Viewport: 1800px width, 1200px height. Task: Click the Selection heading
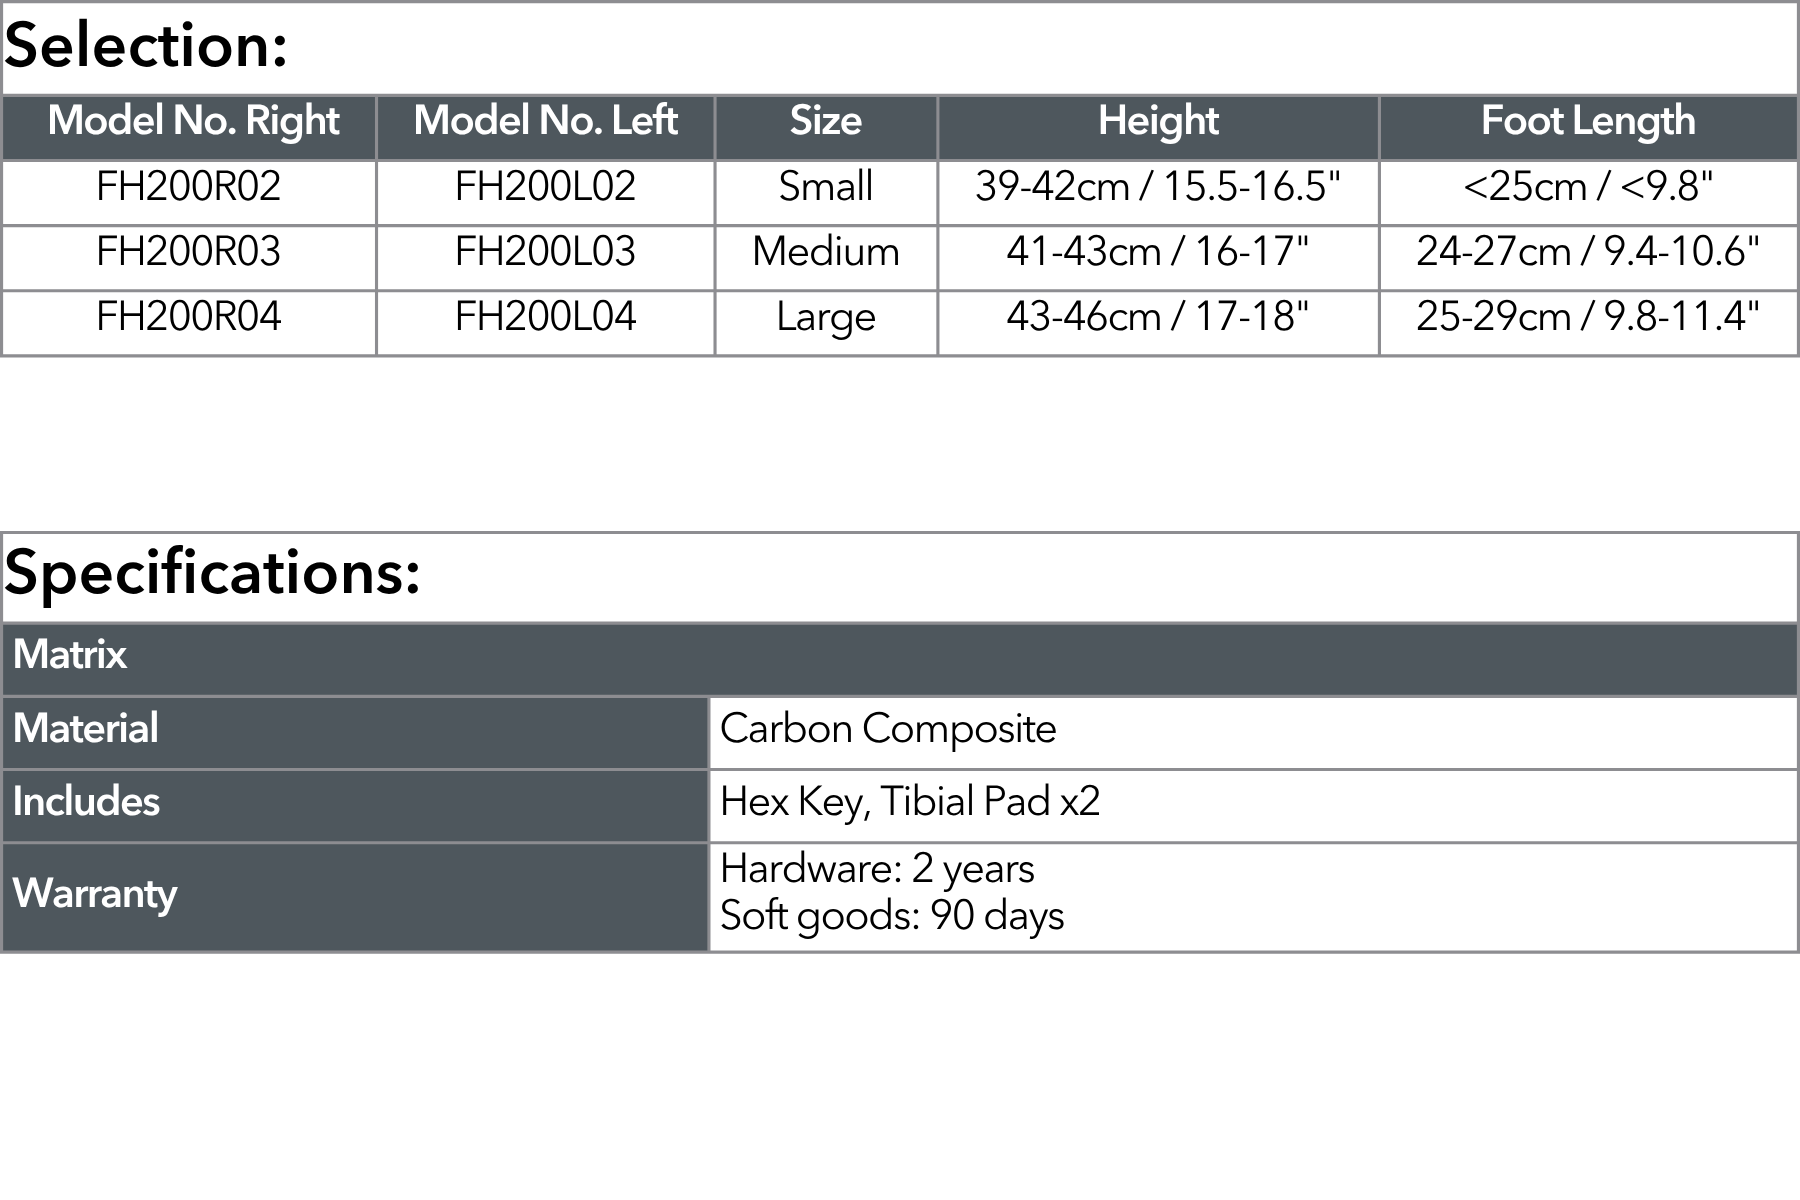(x=146, y=46)
